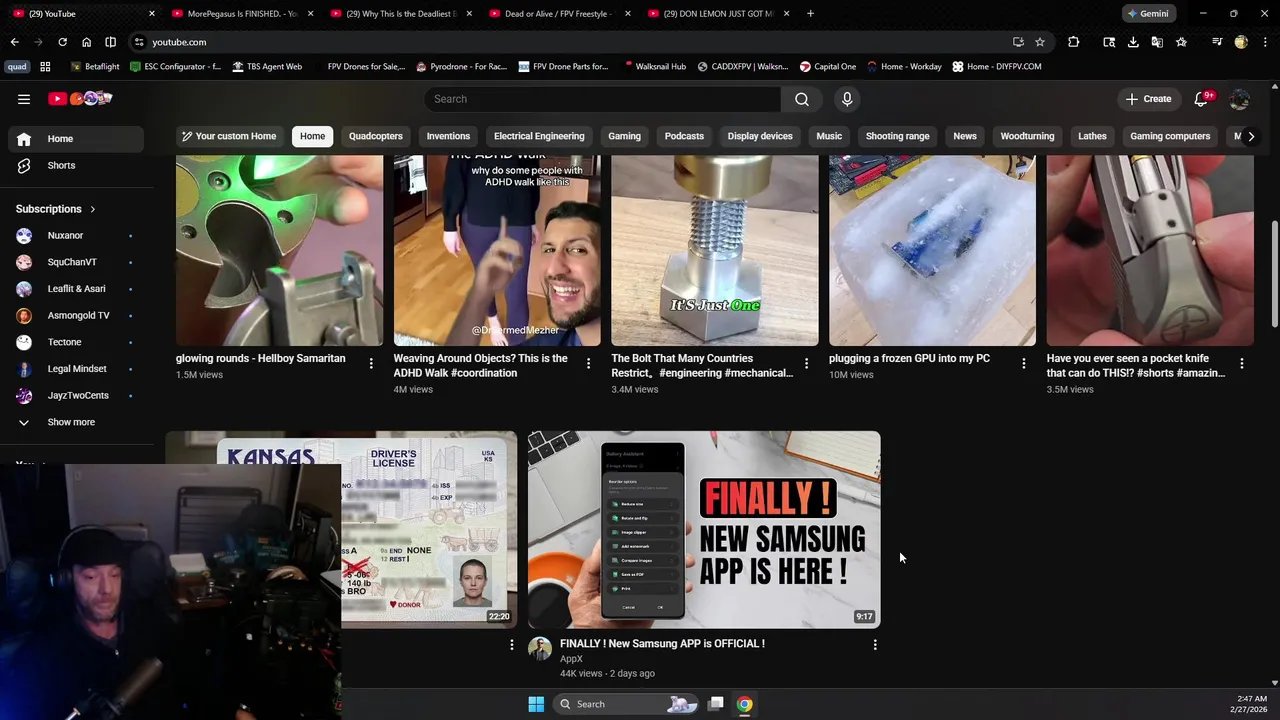Open the Create menu
The image size is (1280, 720).
click(1148, 99)
